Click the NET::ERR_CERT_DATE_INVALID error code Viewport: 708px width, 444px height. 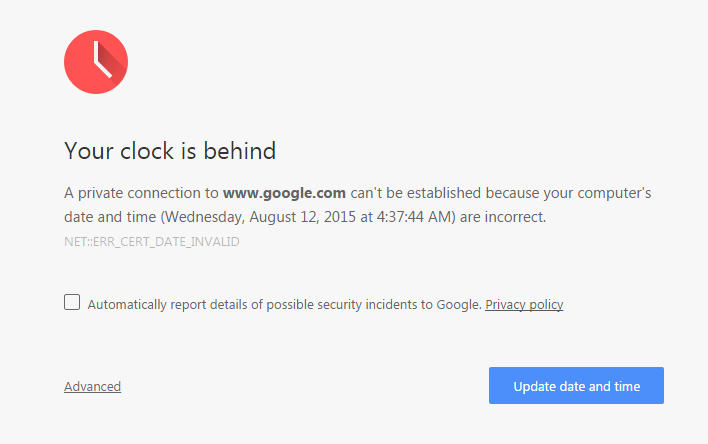[x=152, y=242]
